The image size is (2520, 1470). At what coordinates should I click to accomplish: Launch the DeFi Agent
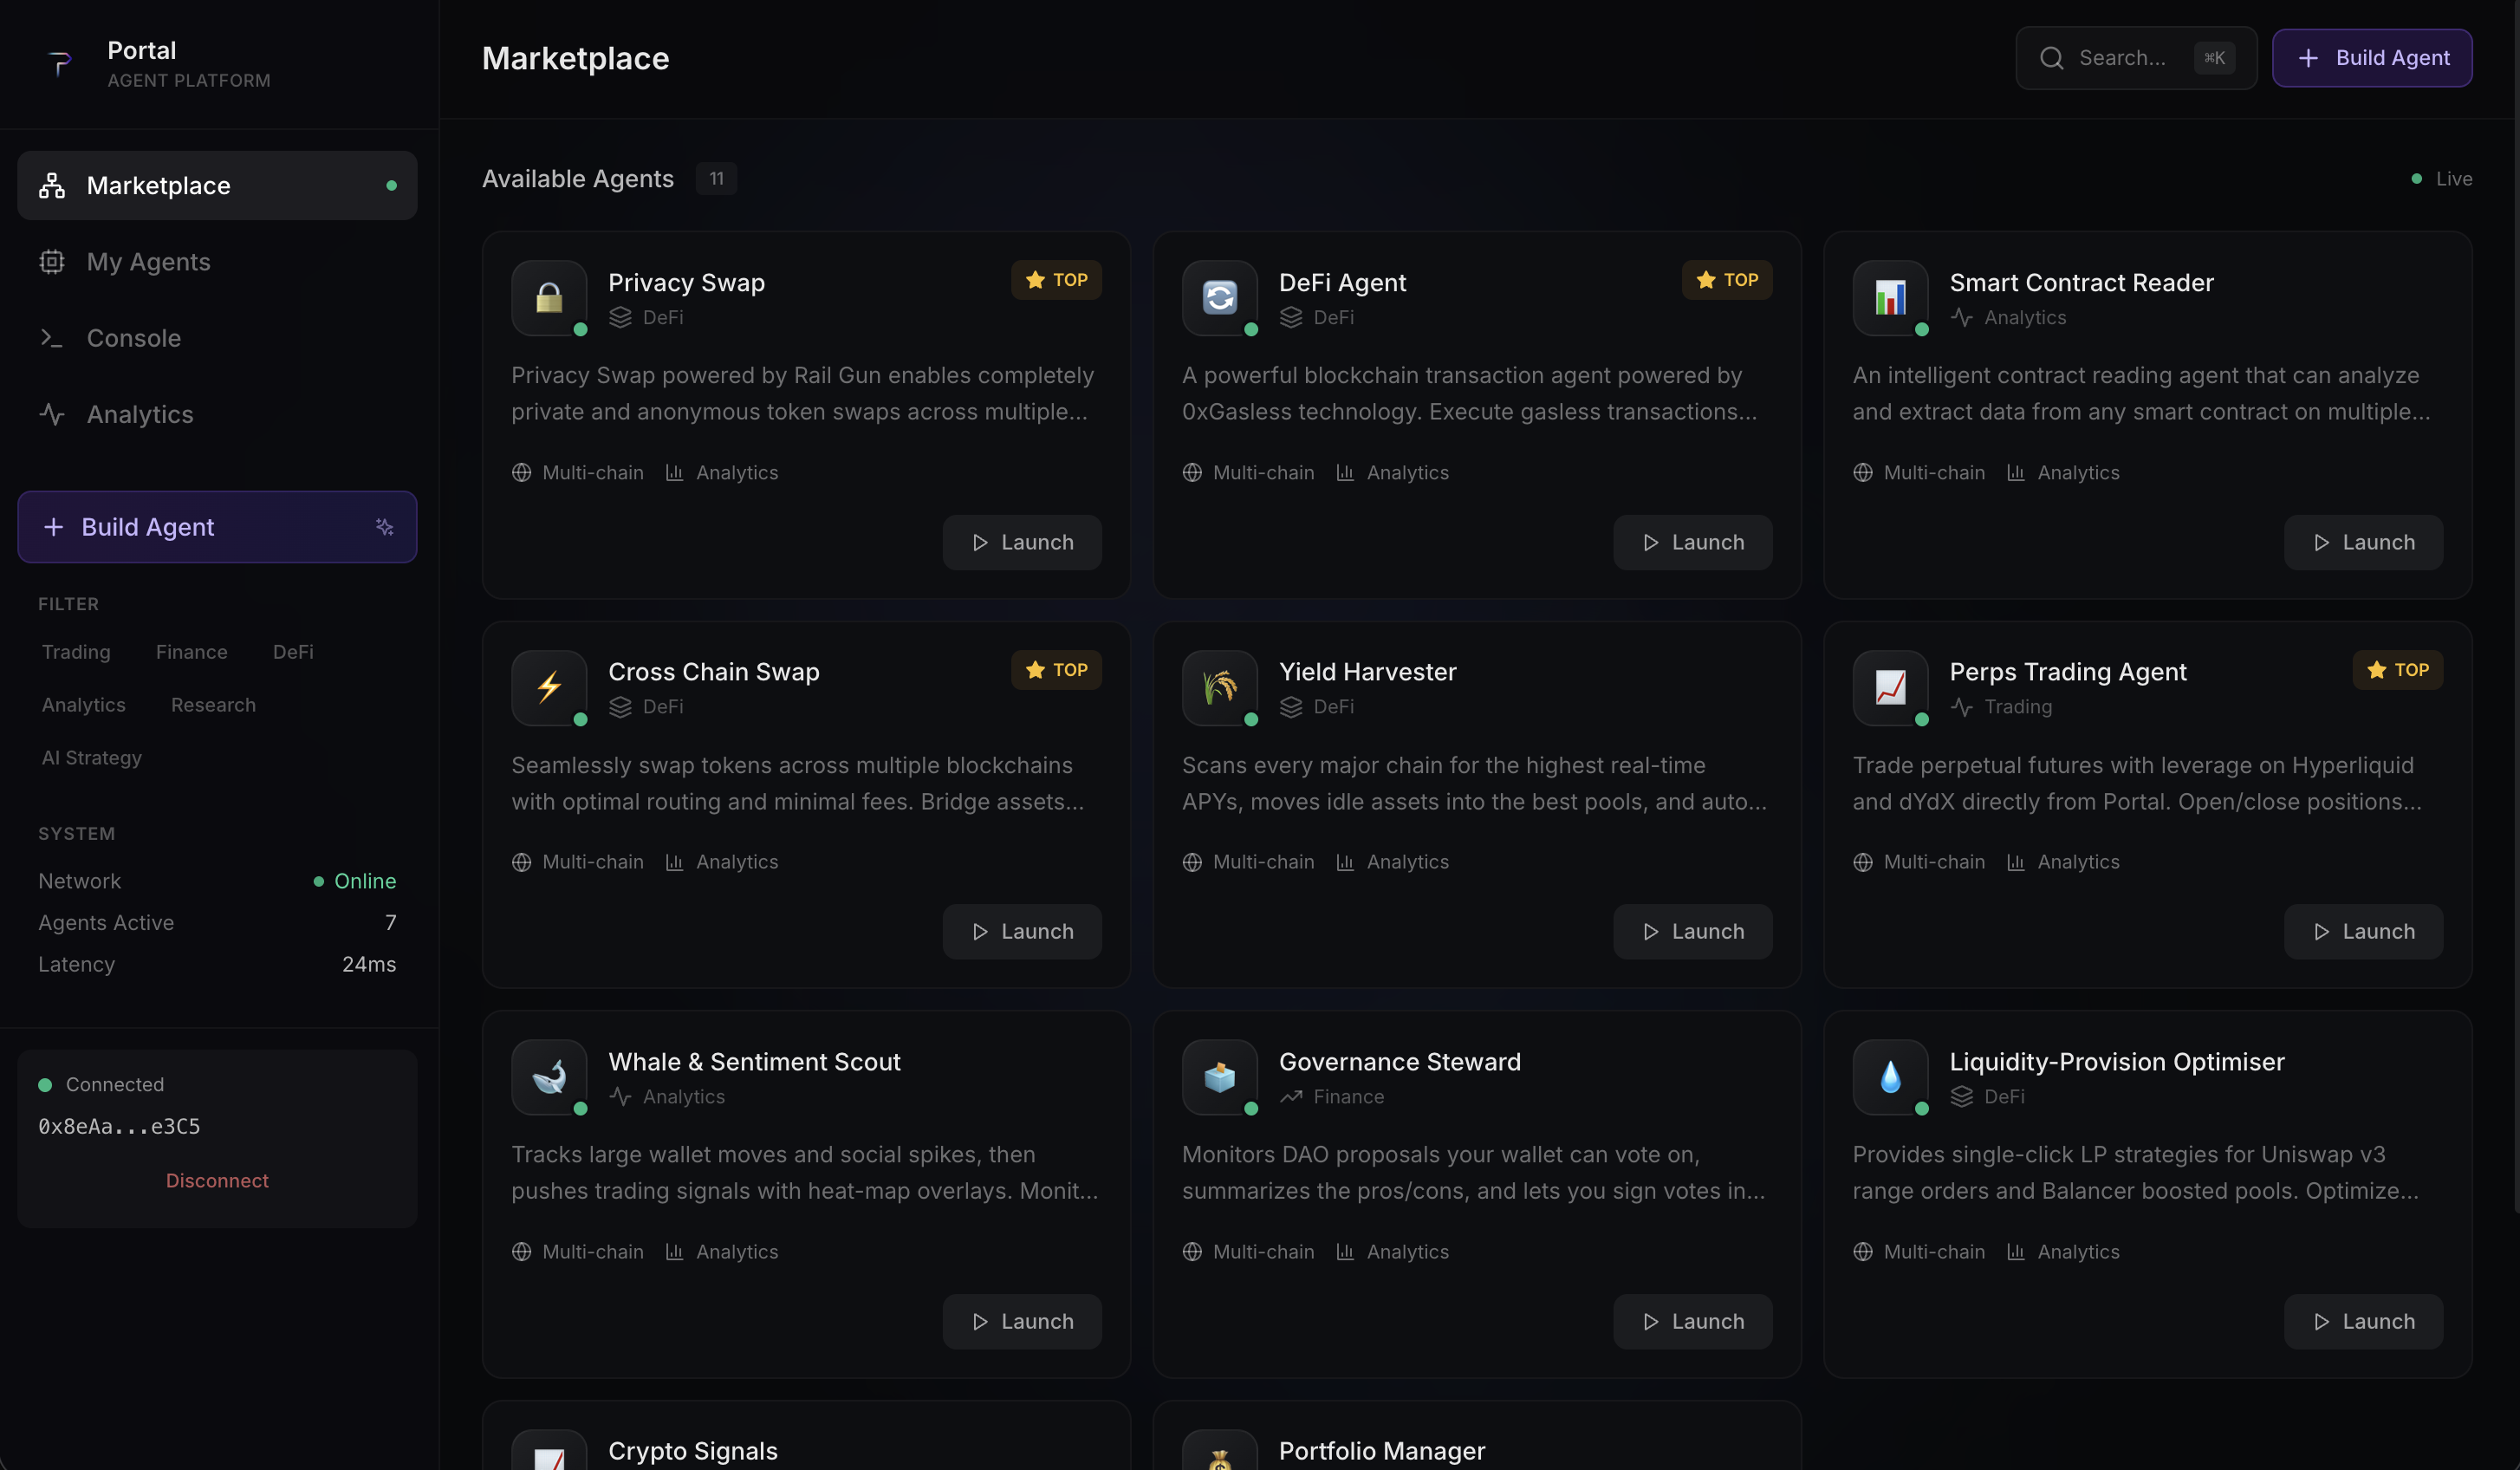[x=1692, y=541]
